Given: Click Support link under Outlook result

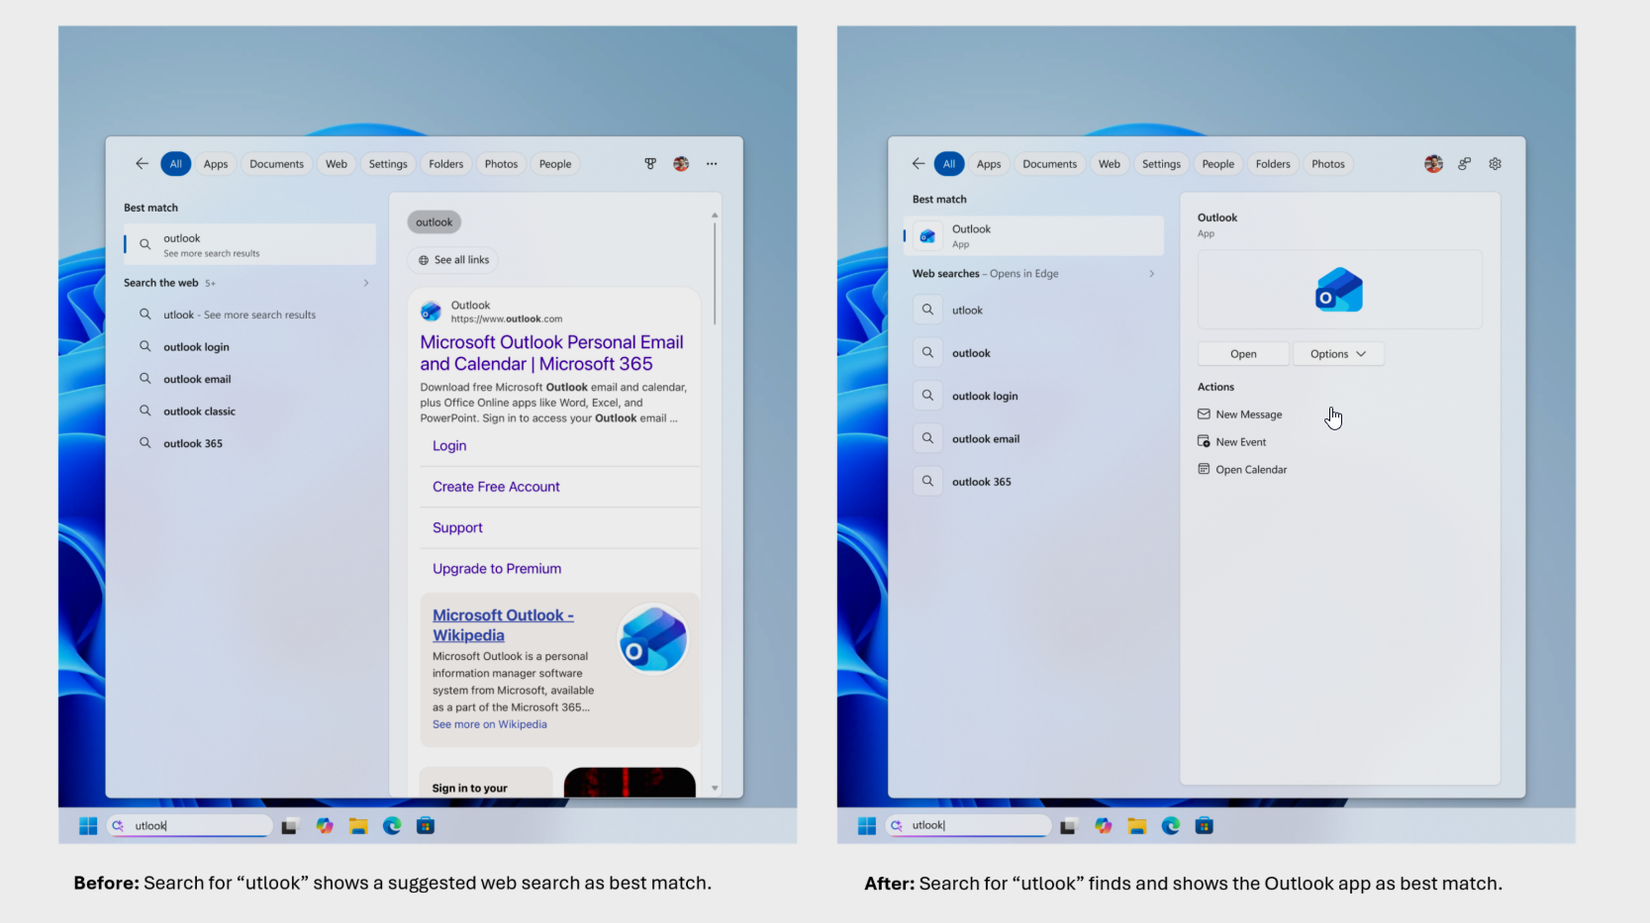Looking at the screenshot, I should 457,528.
